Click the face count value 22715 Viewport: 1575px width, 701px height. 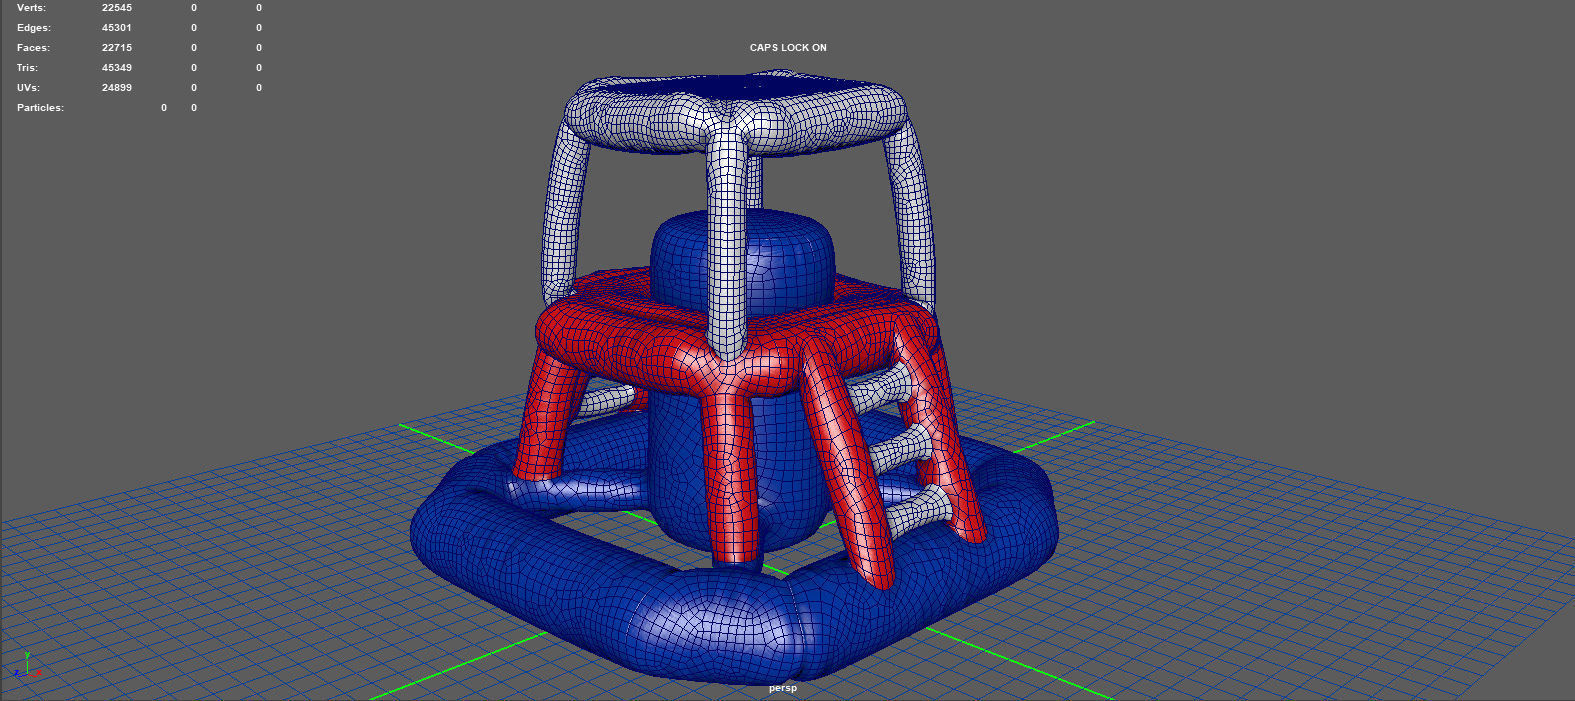point(117,48)
